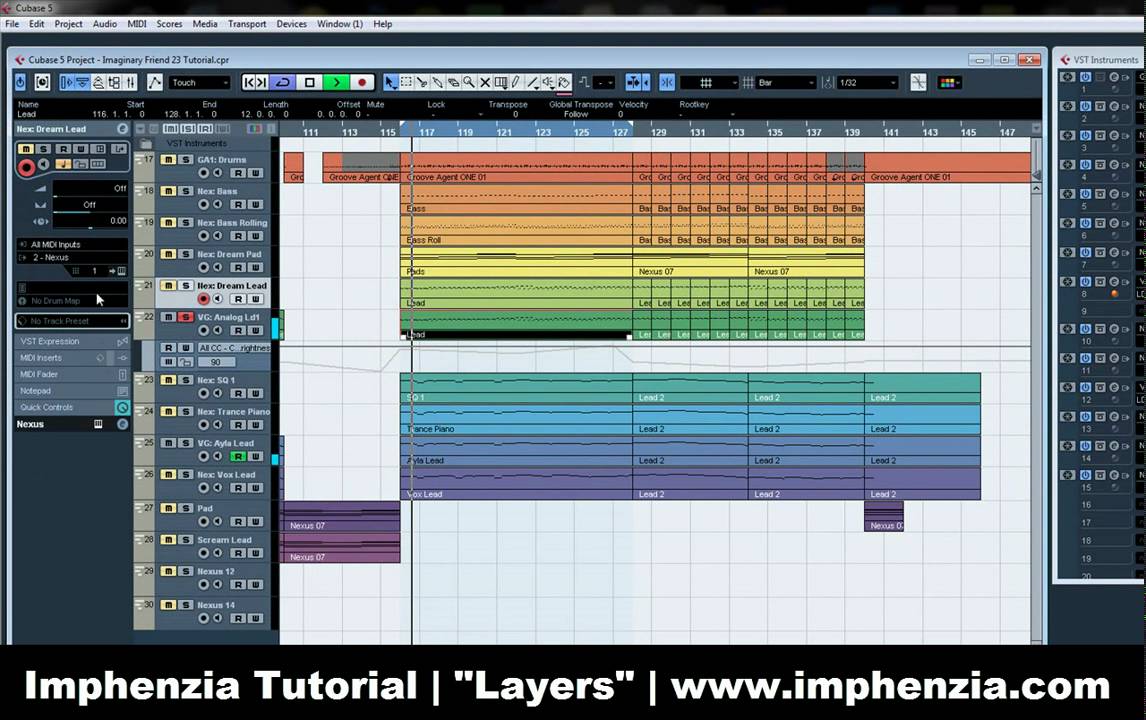
Task: Open the Project menu
Action: point(69,24)
